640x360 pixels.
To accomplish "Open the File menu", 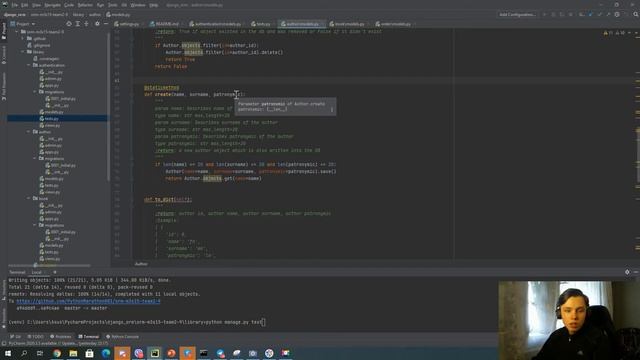I will [x=15, y=5].
